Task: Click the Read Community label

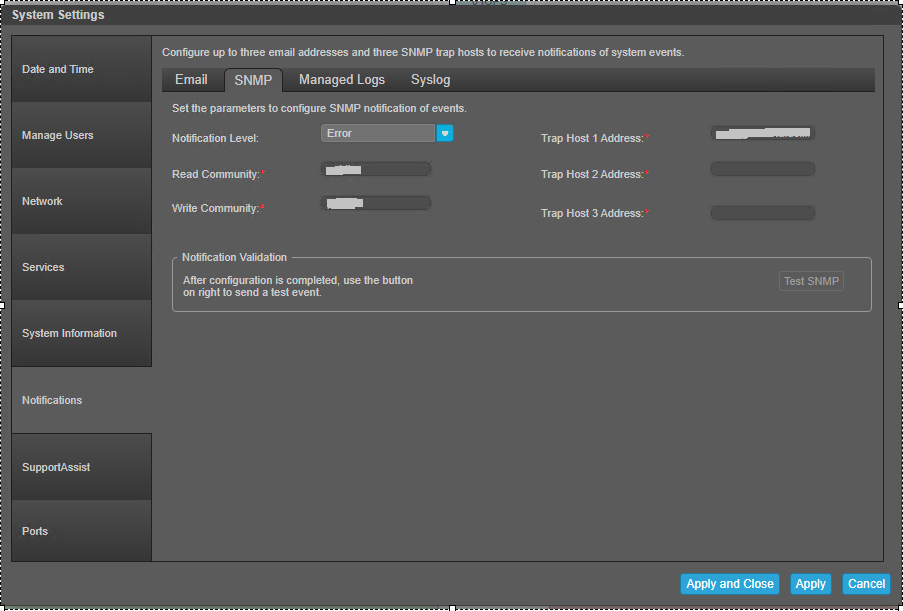Action: (x=218, y=174)
